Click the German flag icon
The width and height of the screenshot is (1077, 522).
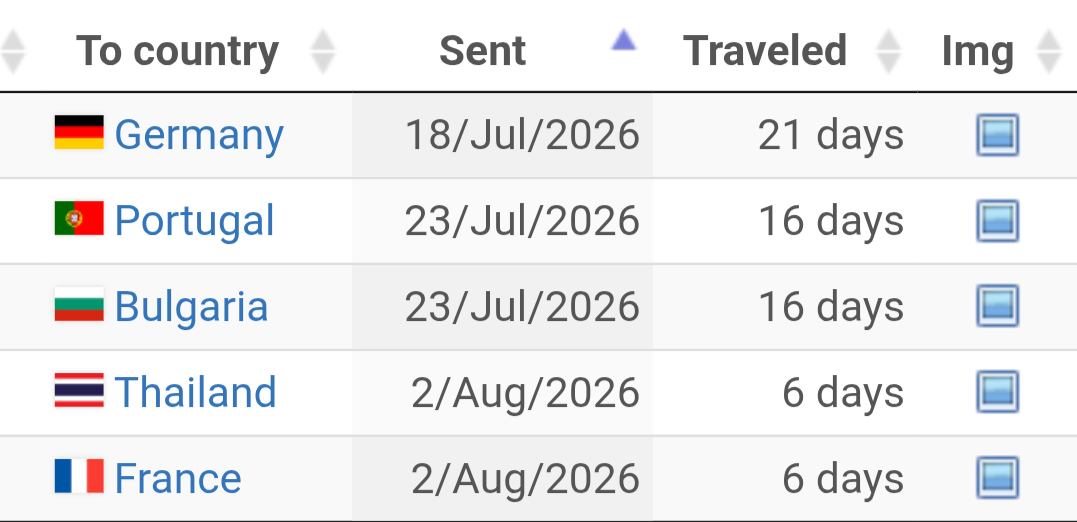tap(79, 133)
